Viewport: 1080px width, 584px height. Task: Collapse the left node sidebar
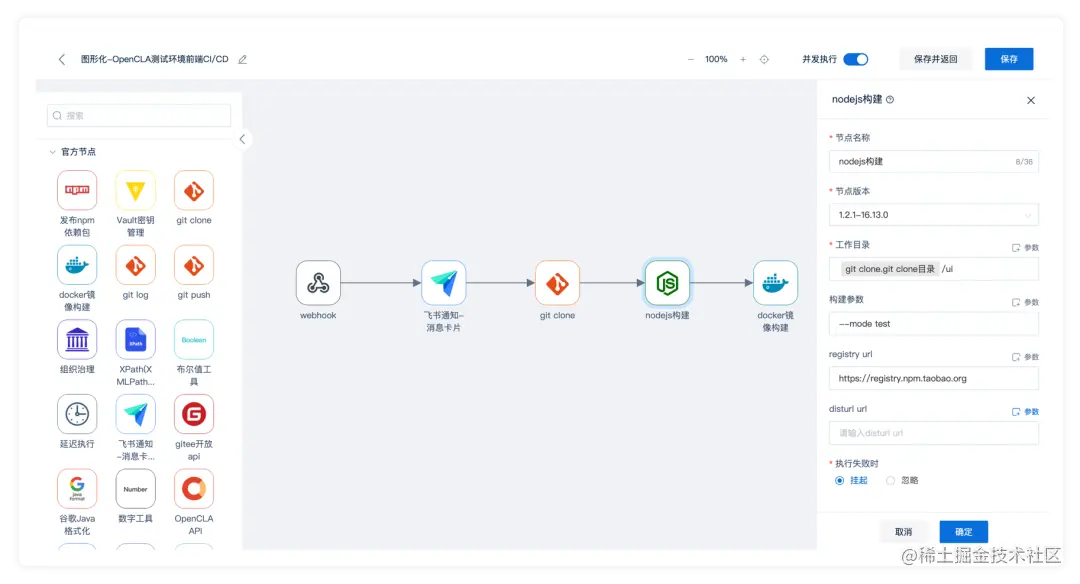click(242, 139)
